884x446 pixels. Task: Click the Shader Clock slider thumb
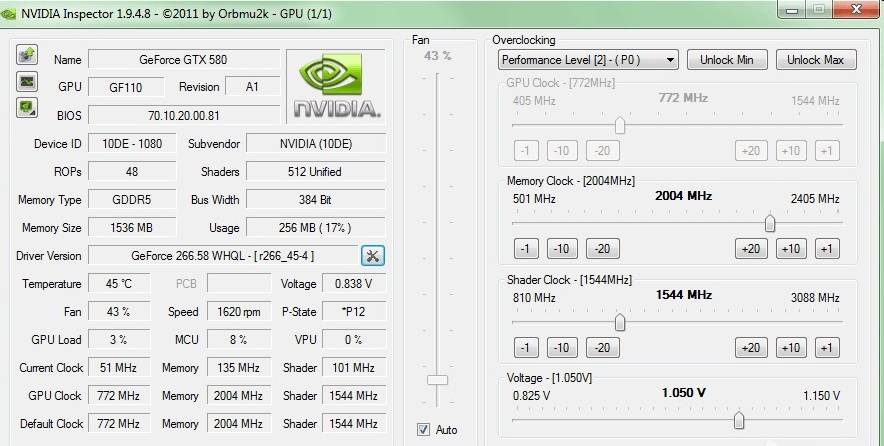coord(620,322)
